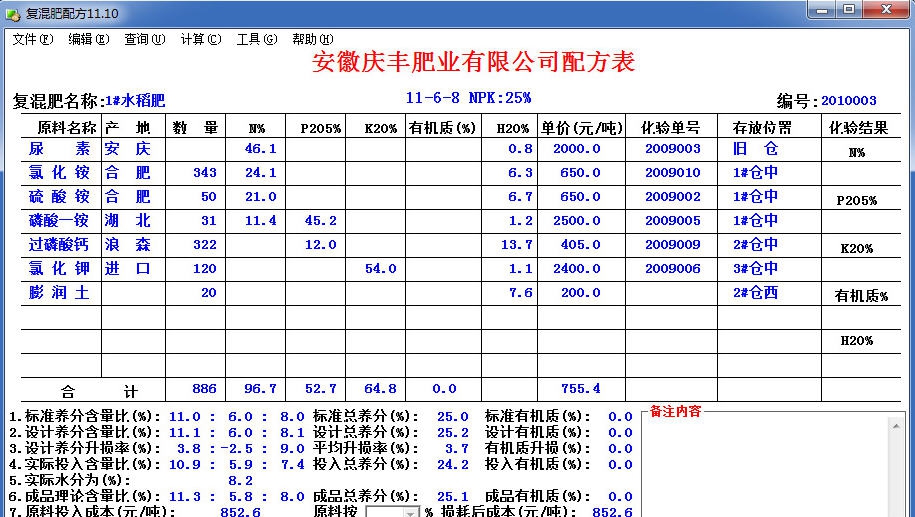Click unit price 200.0 for 膨润土
This screenshot has height=517, width=915.
tap(581, 293)
